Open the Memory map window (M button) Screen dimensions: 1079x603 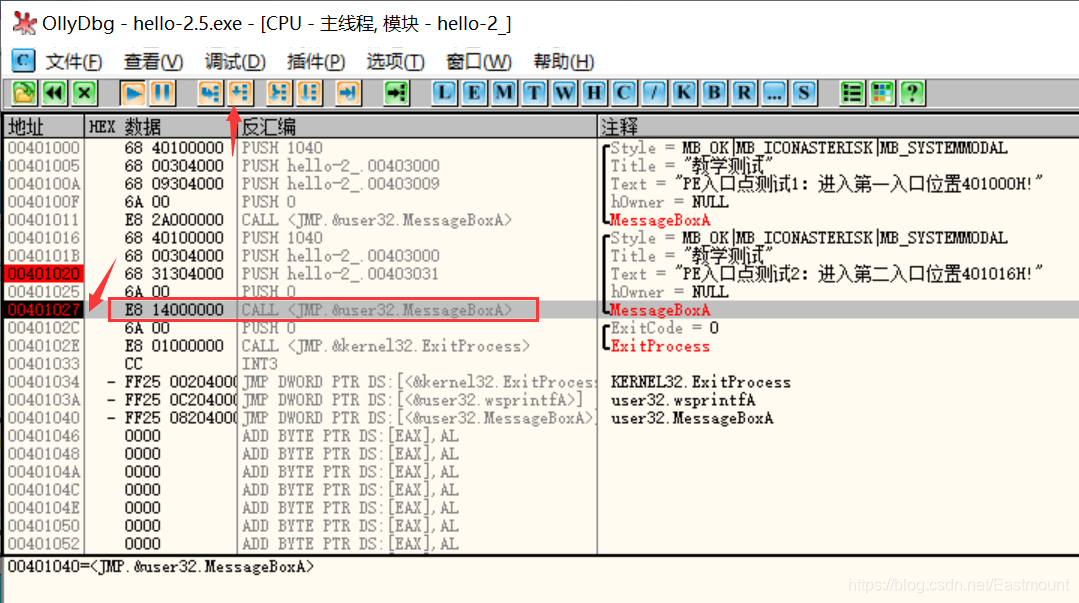coord(504,93)
